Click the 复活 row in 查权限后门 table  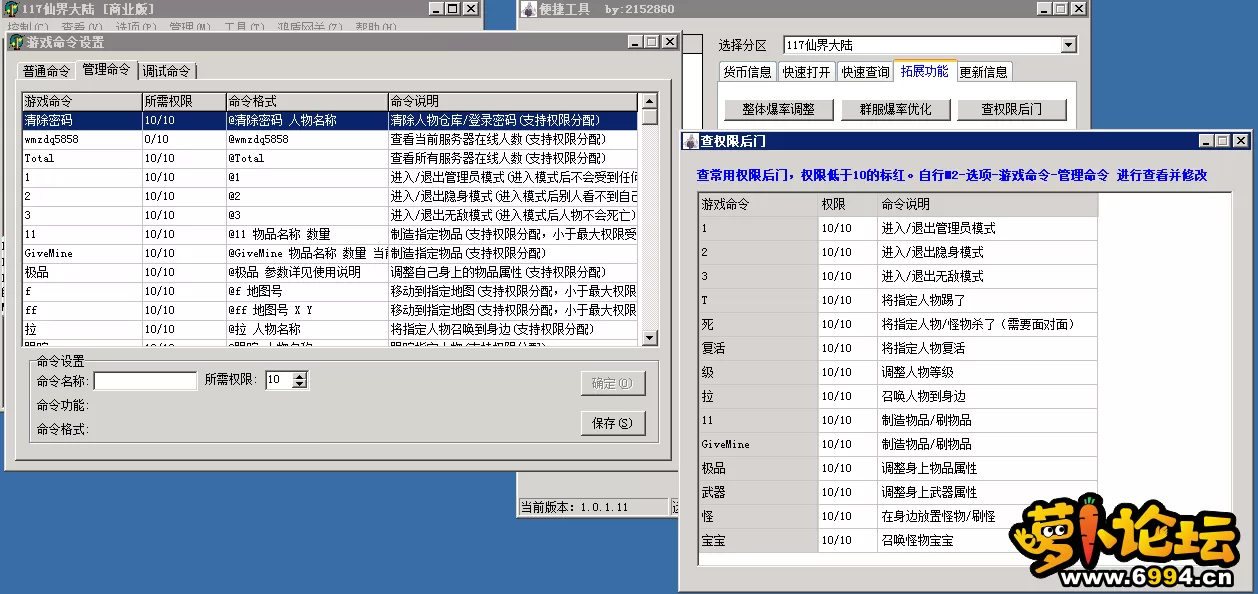pos(898,348)
